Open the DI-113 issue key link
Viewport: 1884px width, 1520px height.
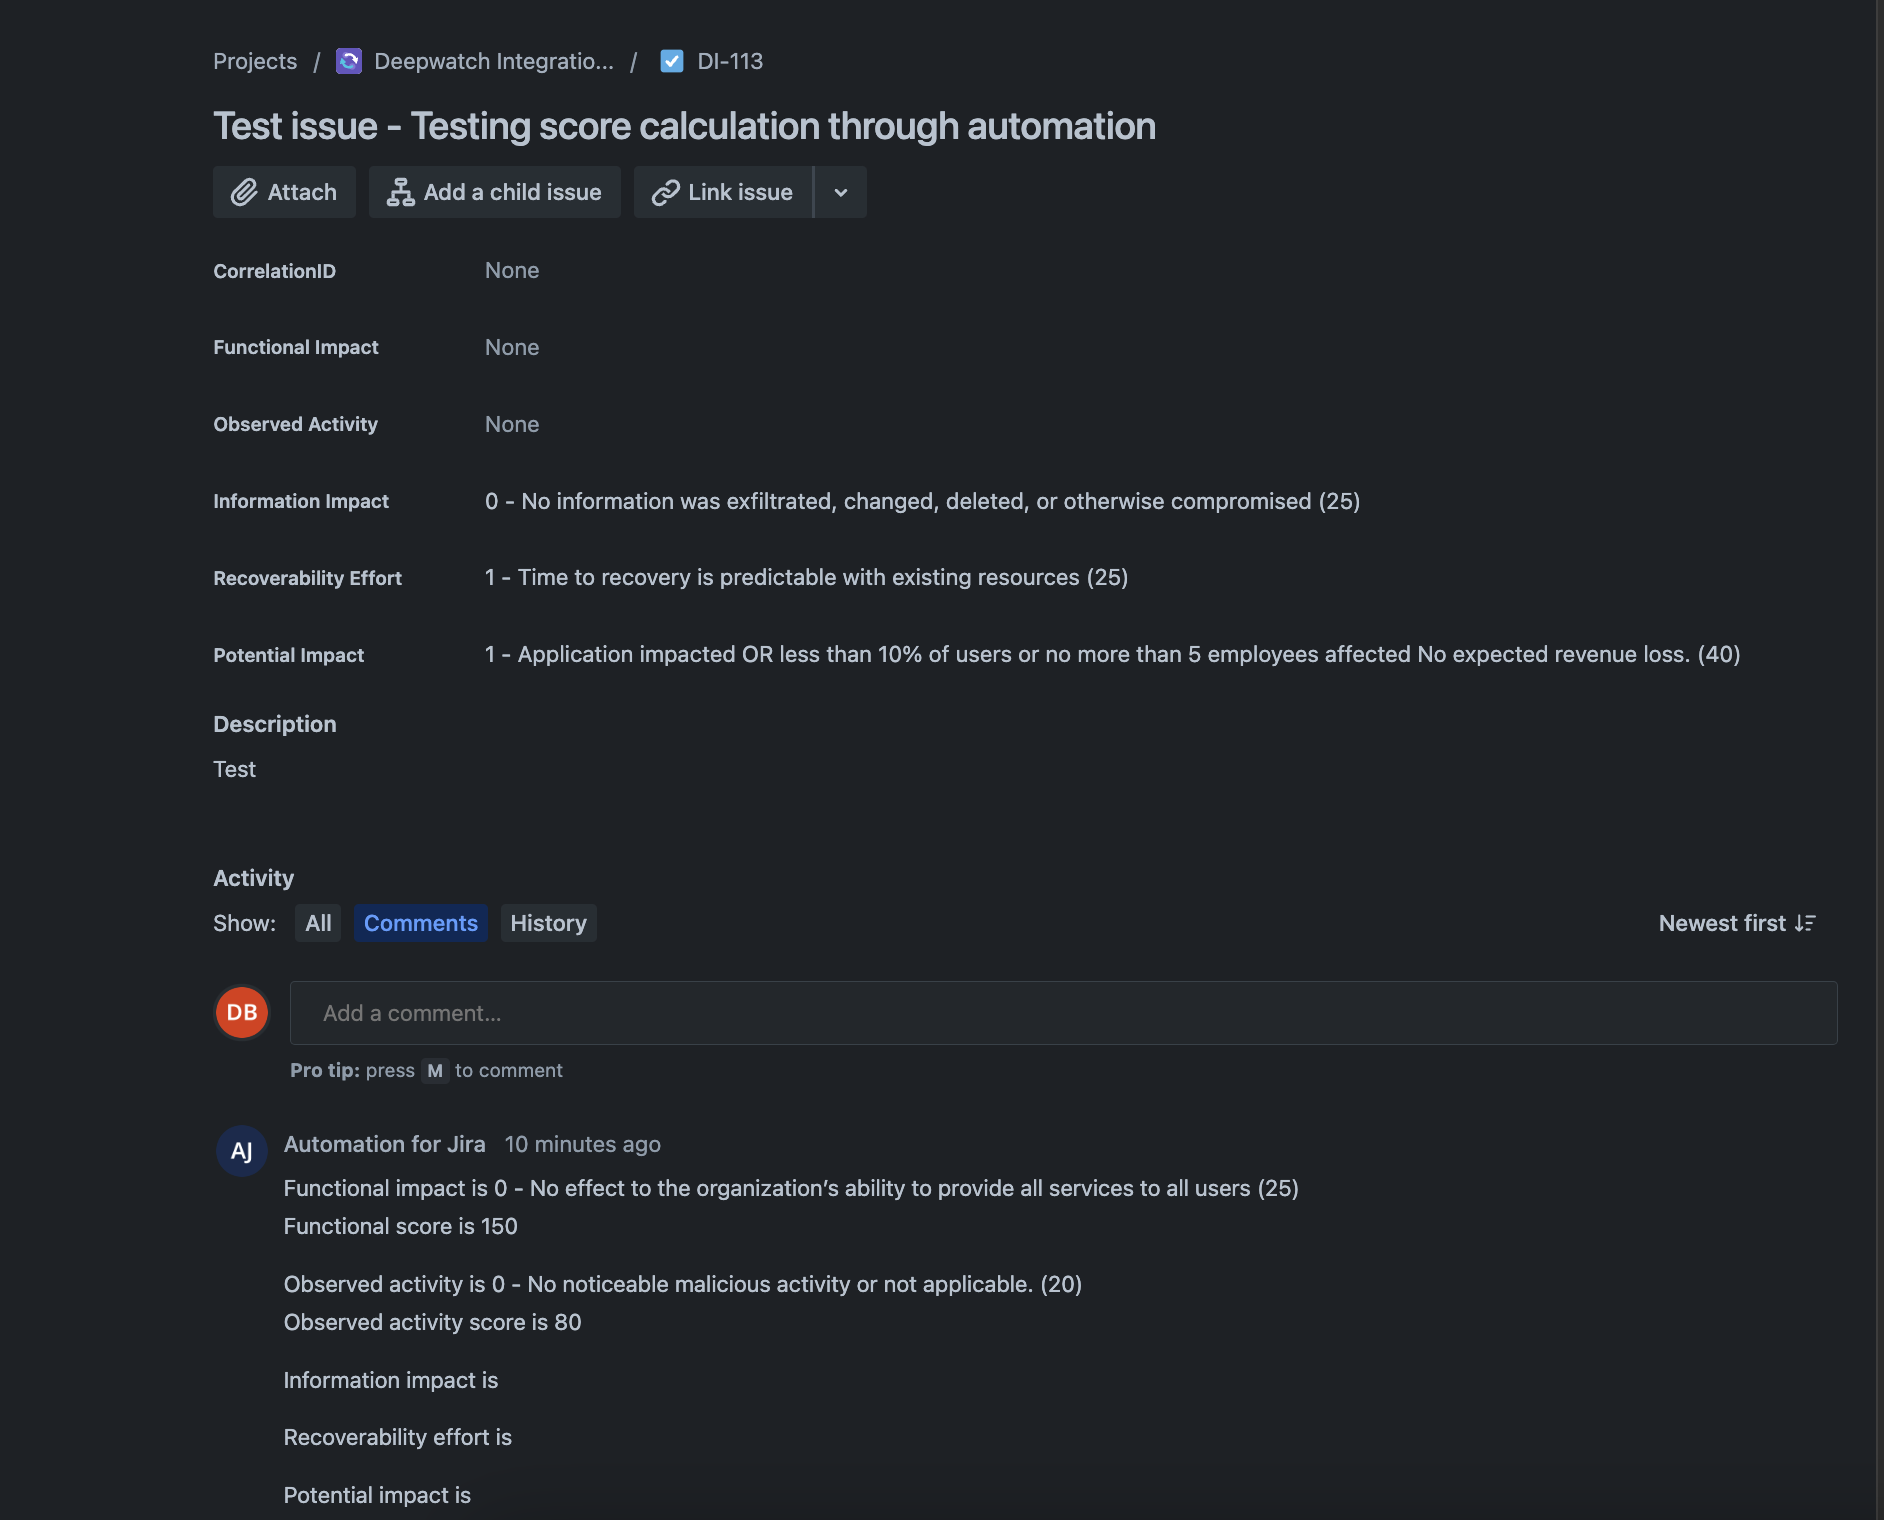pos(730,61)
